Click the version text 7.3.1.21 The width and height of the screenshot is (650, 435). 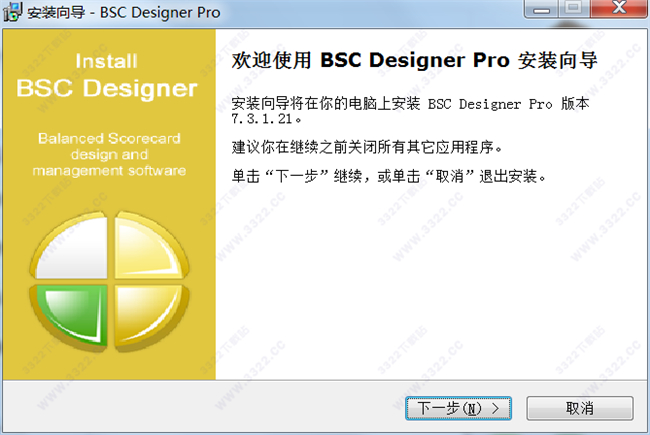click(263, 119)
